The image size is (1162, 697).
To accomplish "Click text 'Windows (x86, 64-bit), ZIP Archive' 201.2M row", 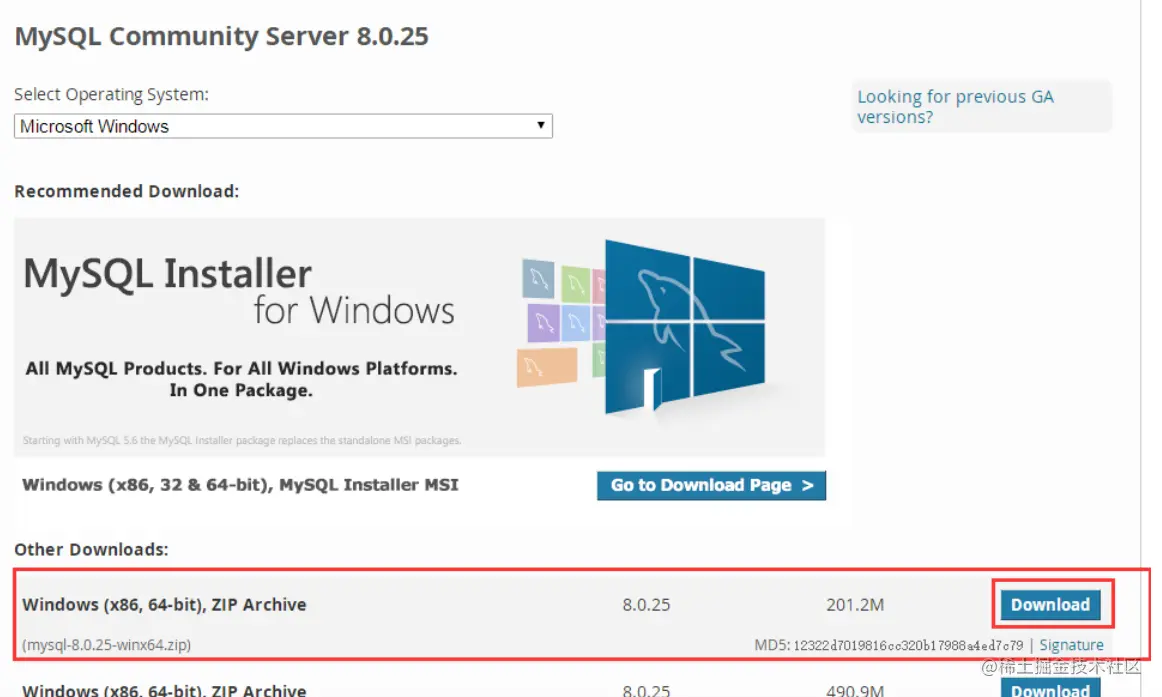I will tap(165, 604).
